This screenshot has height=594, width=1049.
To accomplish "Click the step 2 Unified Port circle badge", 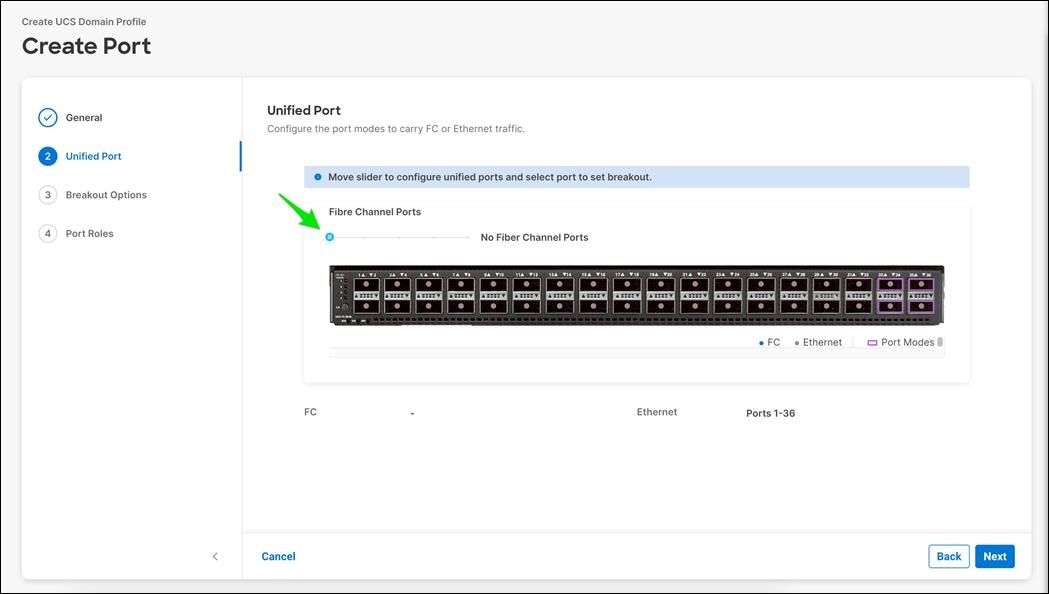I will tap(47, 156).
